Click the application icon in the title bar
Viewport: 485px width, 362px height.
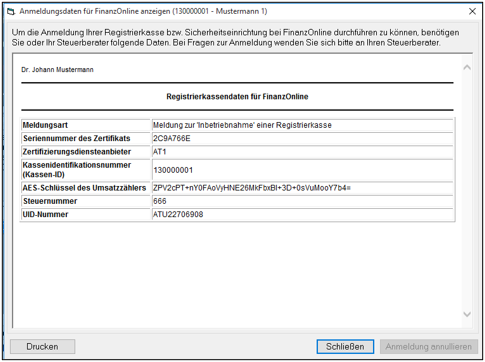(x=11, y=12)
